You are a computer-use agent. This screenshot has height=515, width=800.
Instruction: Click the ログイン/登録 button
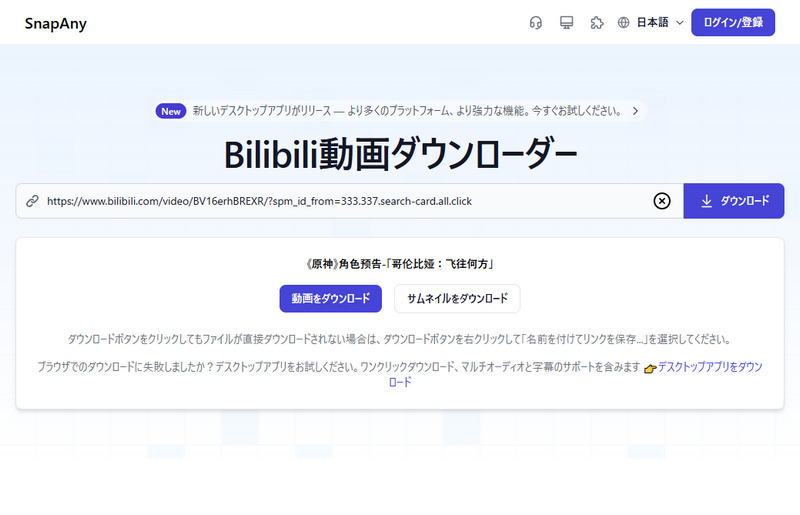(x=733, y=22)
